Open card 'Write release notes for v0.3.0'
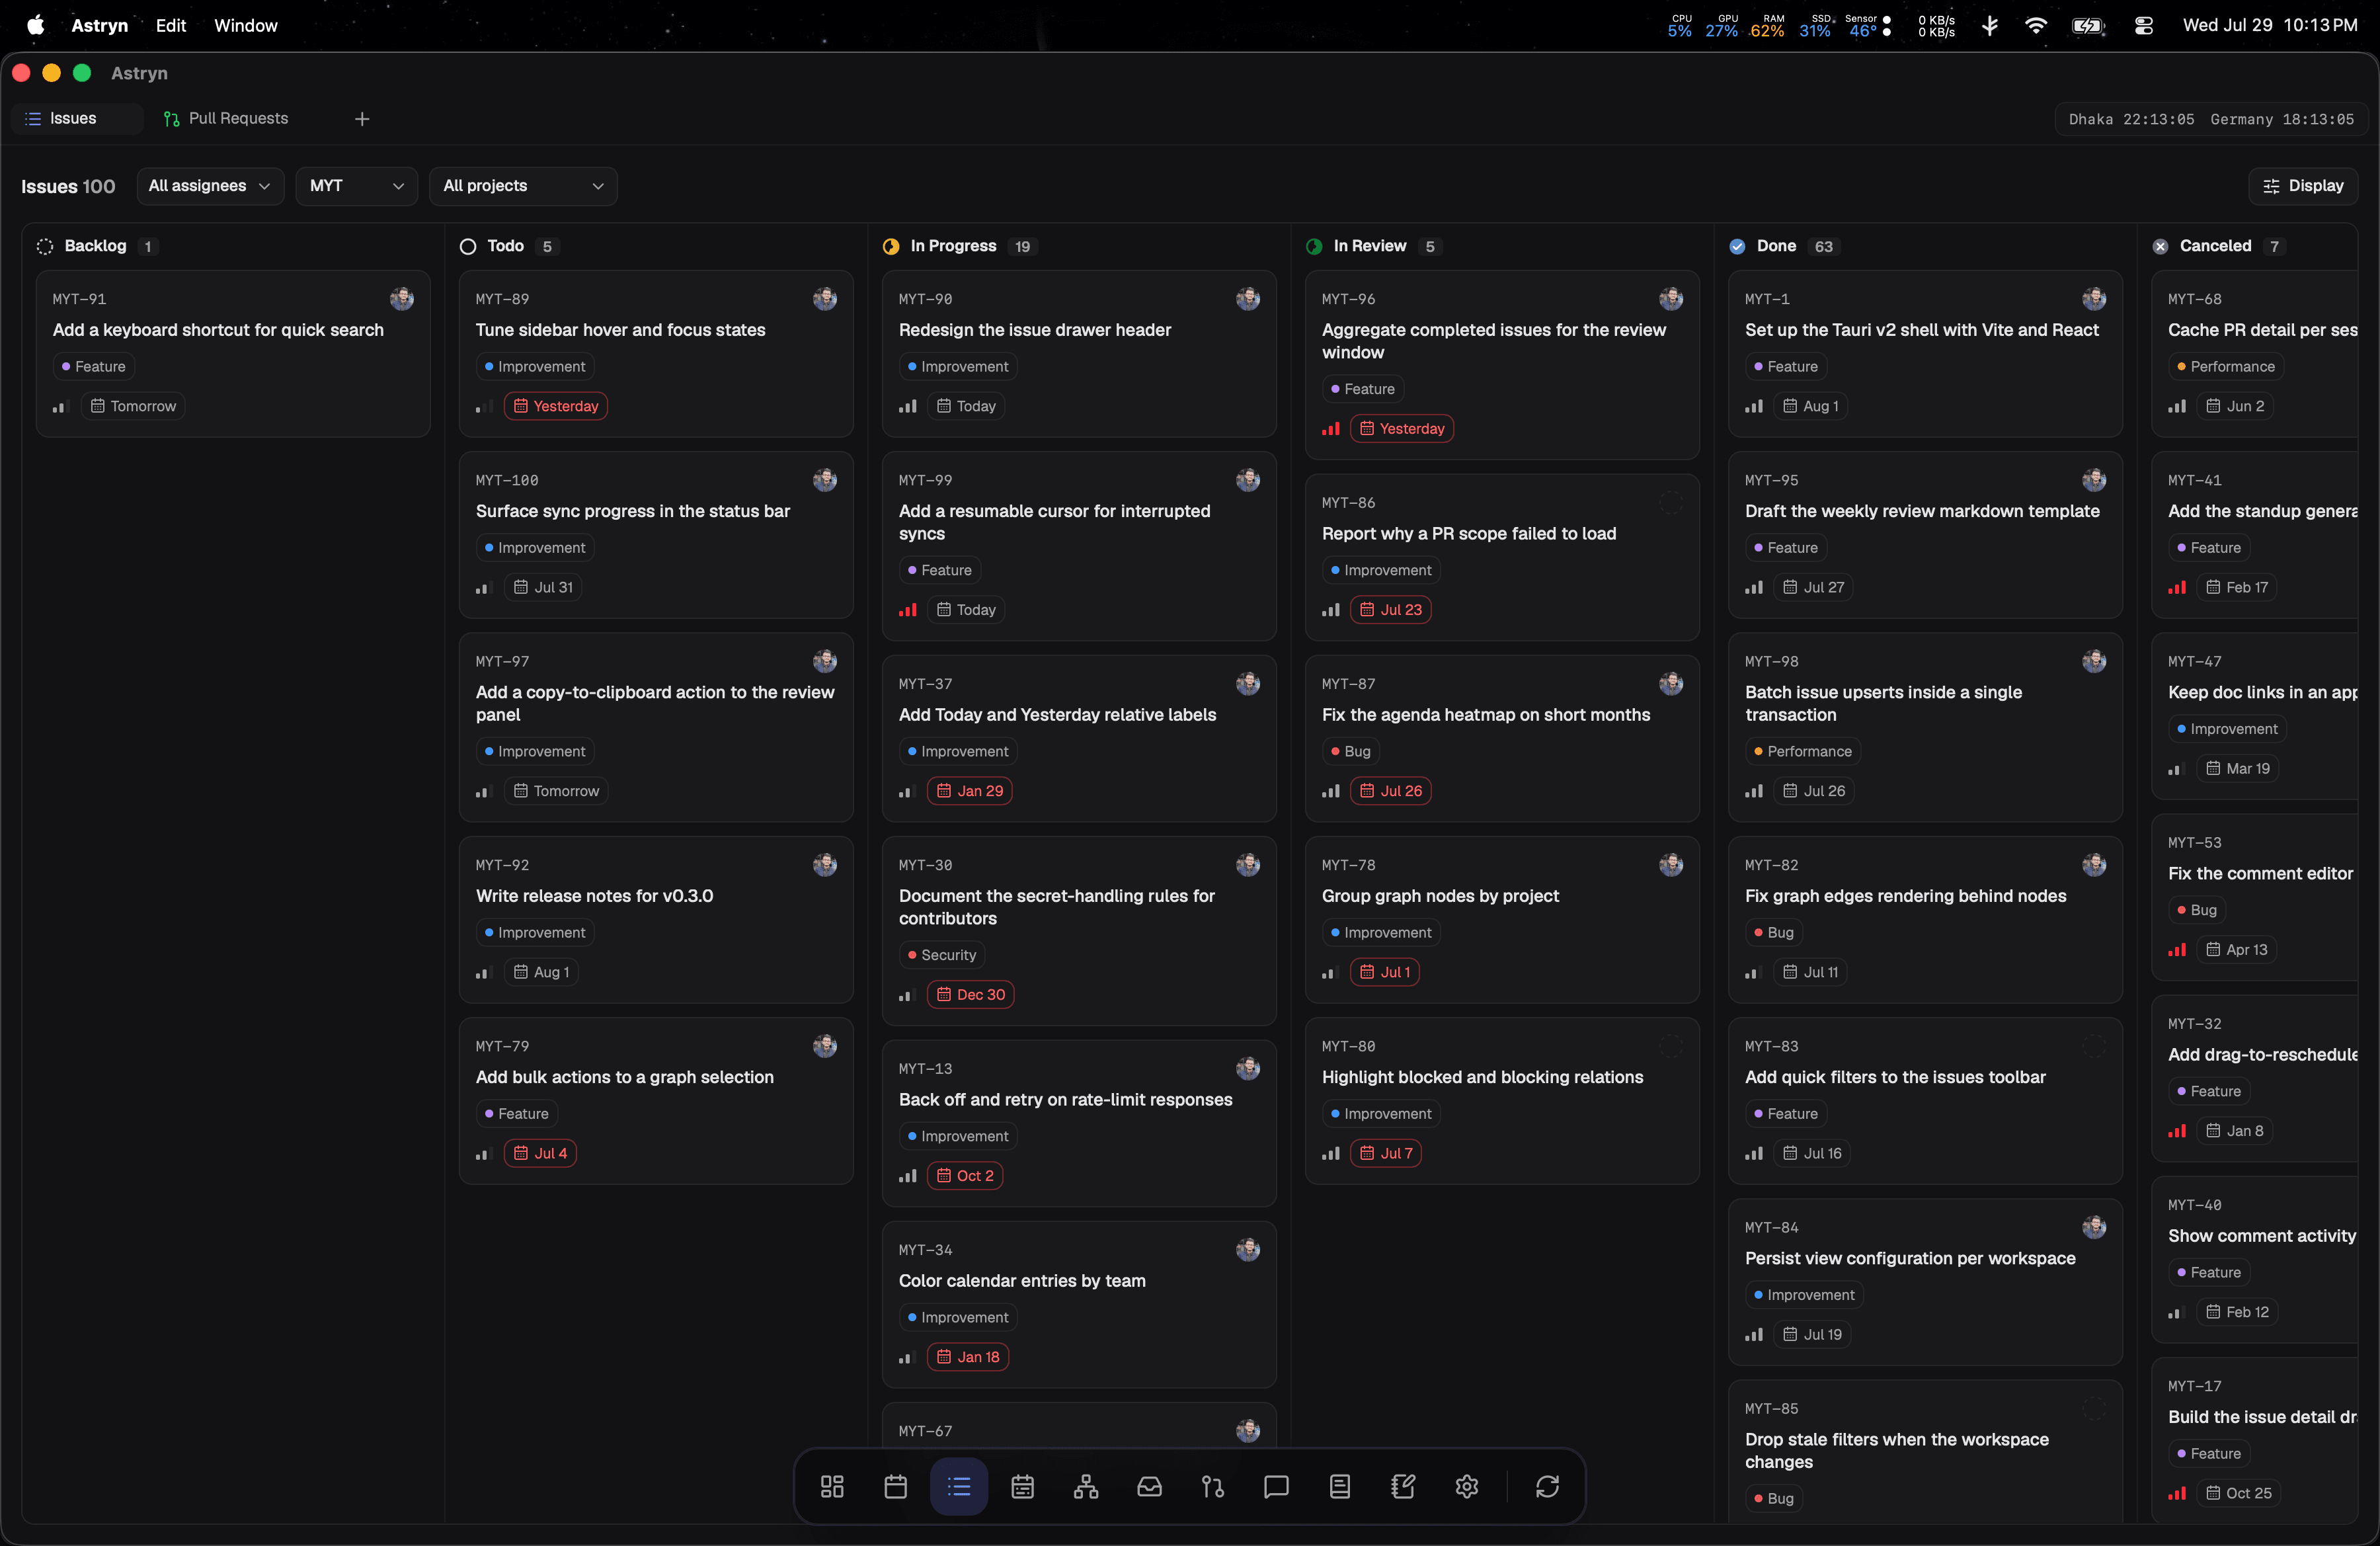 click(x=656, y=919)
